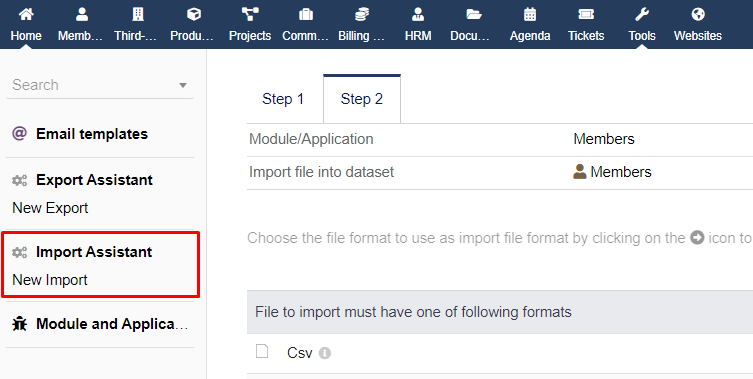Open the Home module icon
The image size is (753, 379).
pyautogui.click(x=26, y=14)
